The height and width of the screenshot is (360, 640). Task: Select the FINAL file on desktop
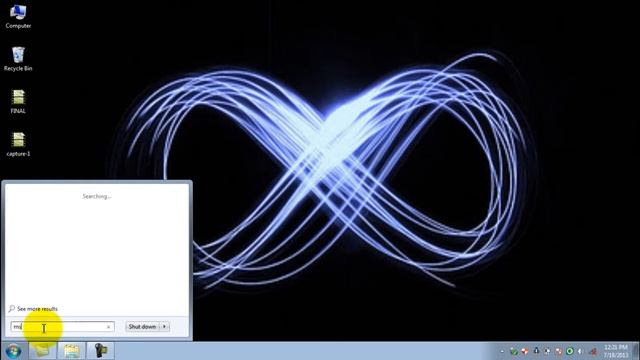[18, 101]
